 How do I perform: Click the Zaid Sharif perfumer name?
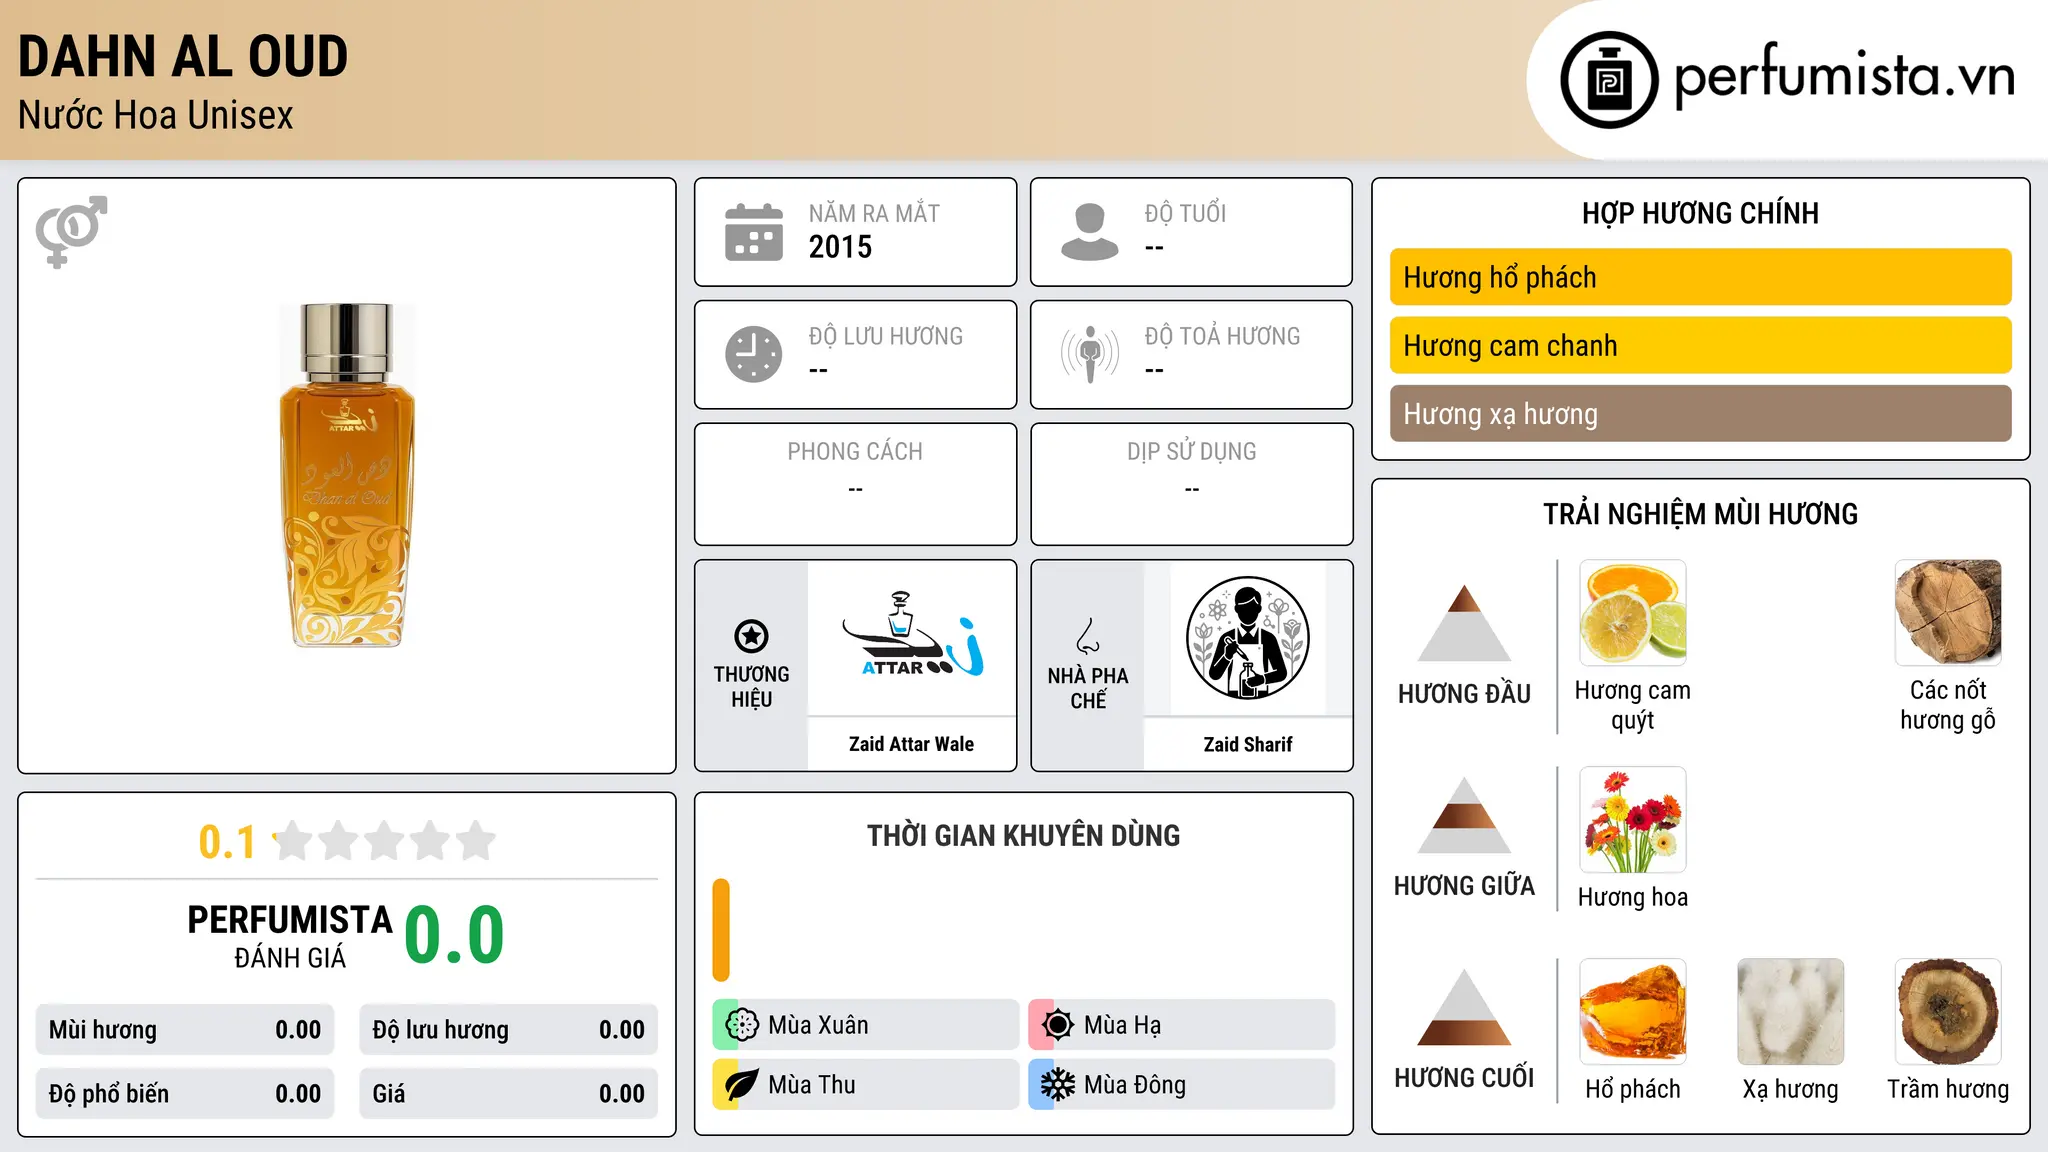(x=1248, y=744)
